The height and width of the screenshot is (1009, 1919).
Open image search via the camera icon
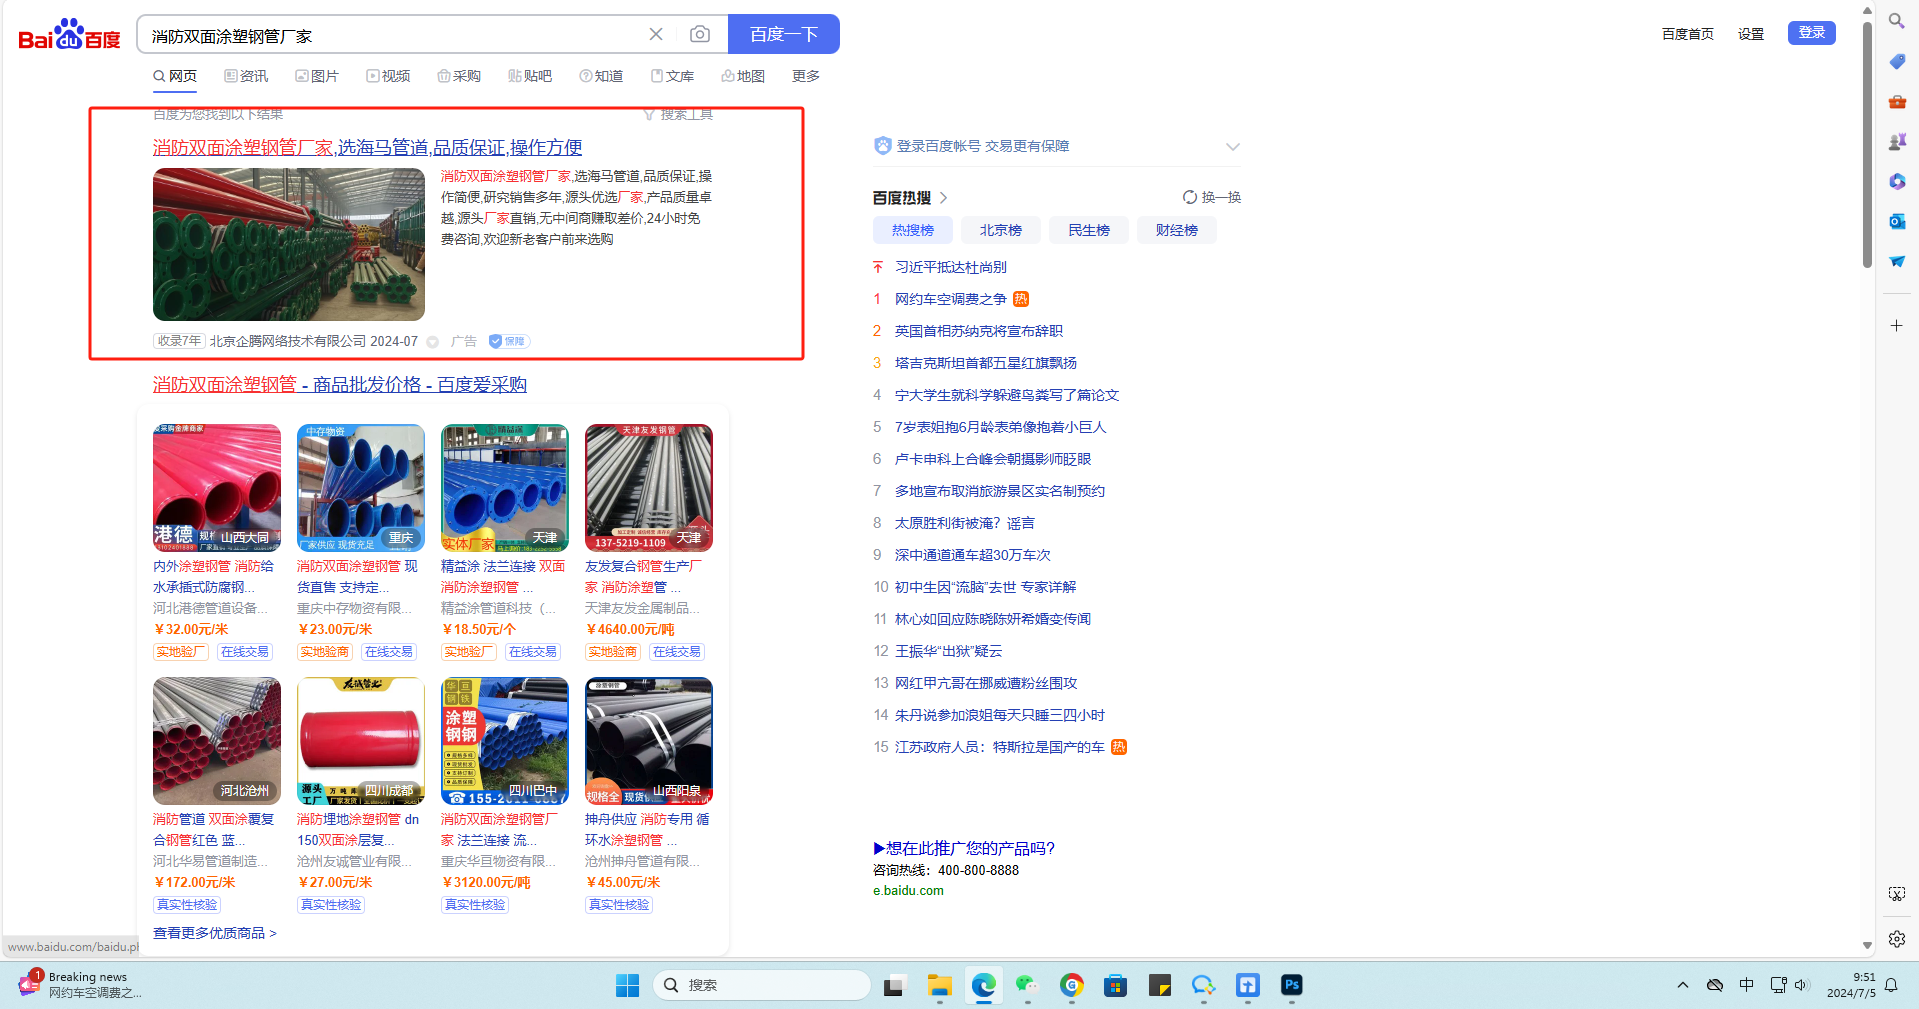tap(700, 34)
